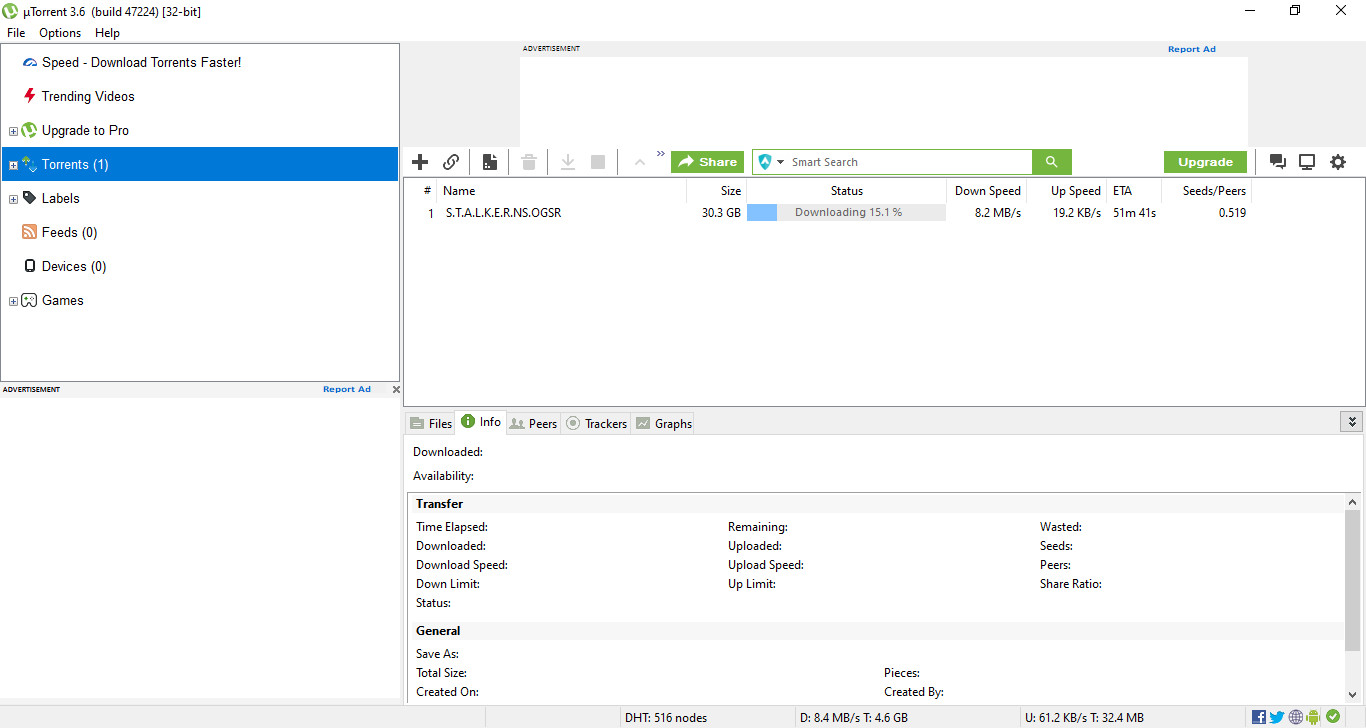Click the Add Torrent plus icon
The width and height of the screenshot is (1366, 728).
[x=420, y=162]
